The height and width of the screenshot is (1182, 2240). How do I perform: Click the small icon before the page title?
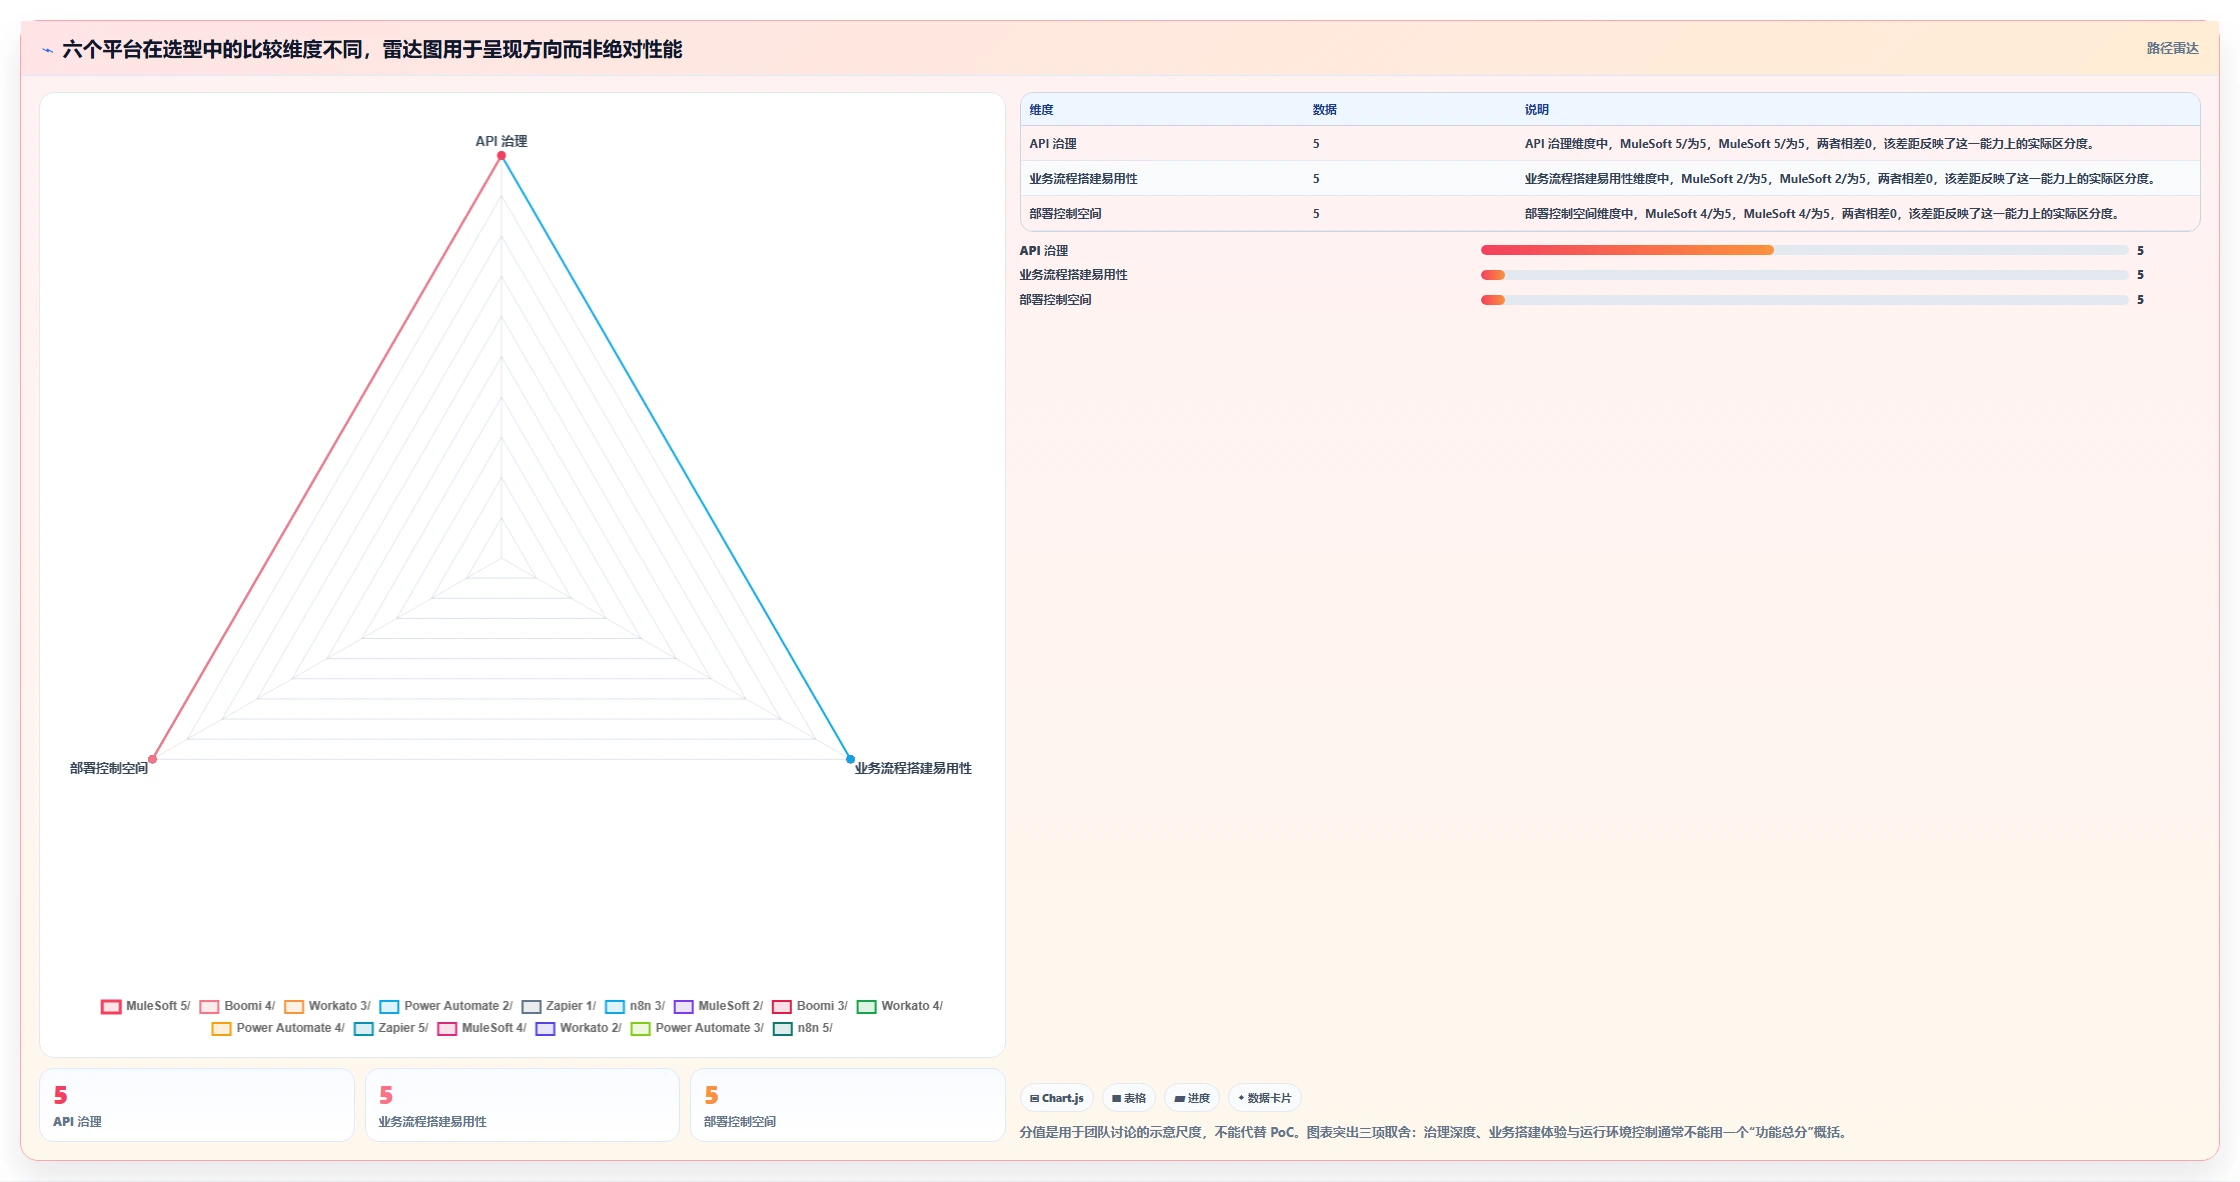click(x=47, y=50)
